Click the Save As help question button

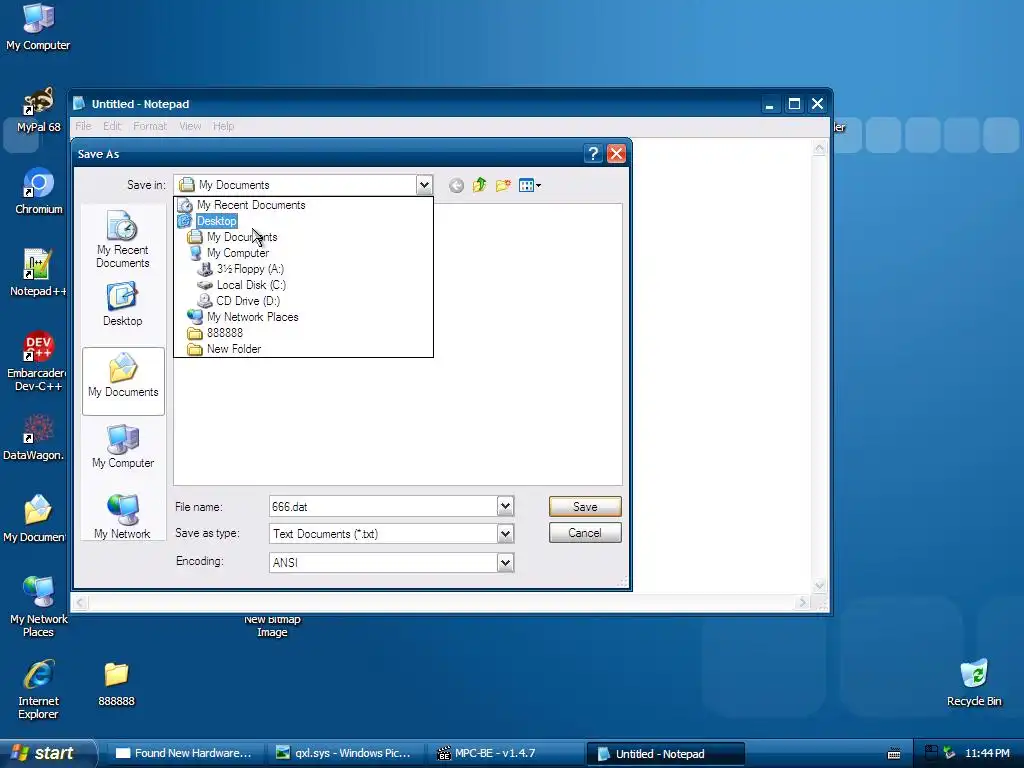pyautogui.click(x=593, y=153)
